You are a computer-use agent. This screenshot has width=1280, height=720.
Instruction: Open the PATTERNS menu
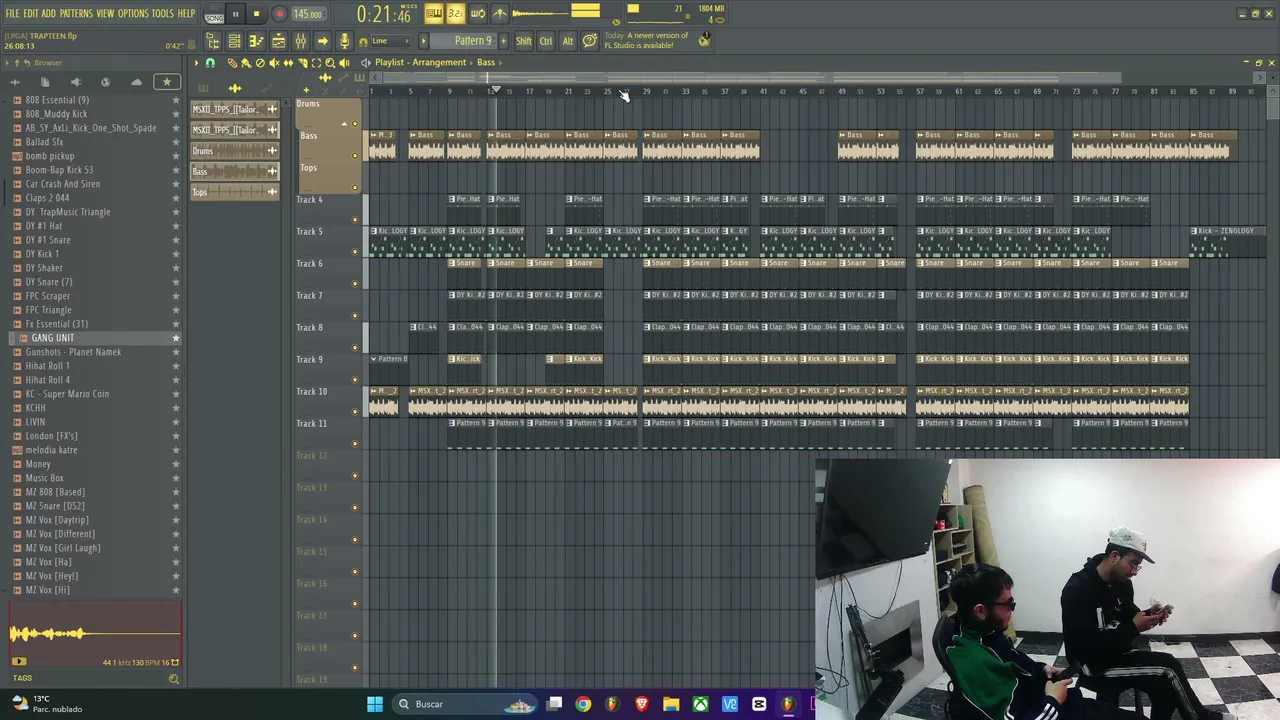tap(76, 14)
